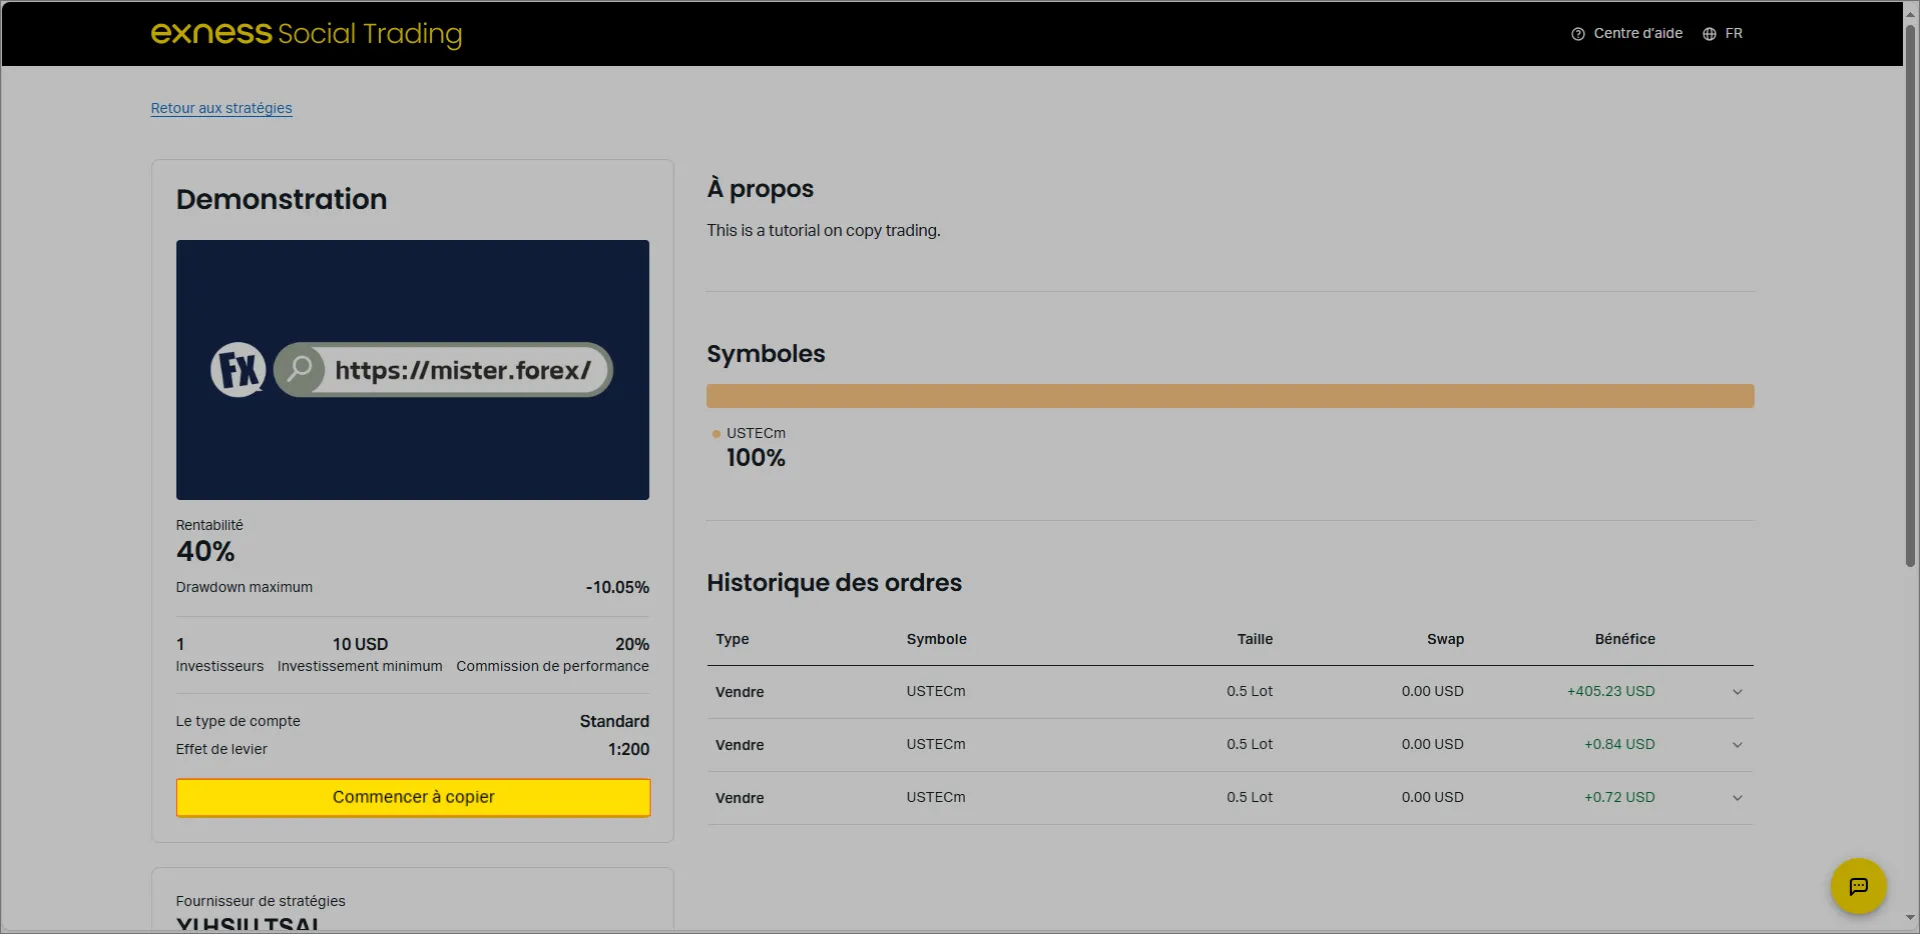Click the Investisseurs count label
Image resolution: width=1920 pixels, height=934 pixels.
220,666
